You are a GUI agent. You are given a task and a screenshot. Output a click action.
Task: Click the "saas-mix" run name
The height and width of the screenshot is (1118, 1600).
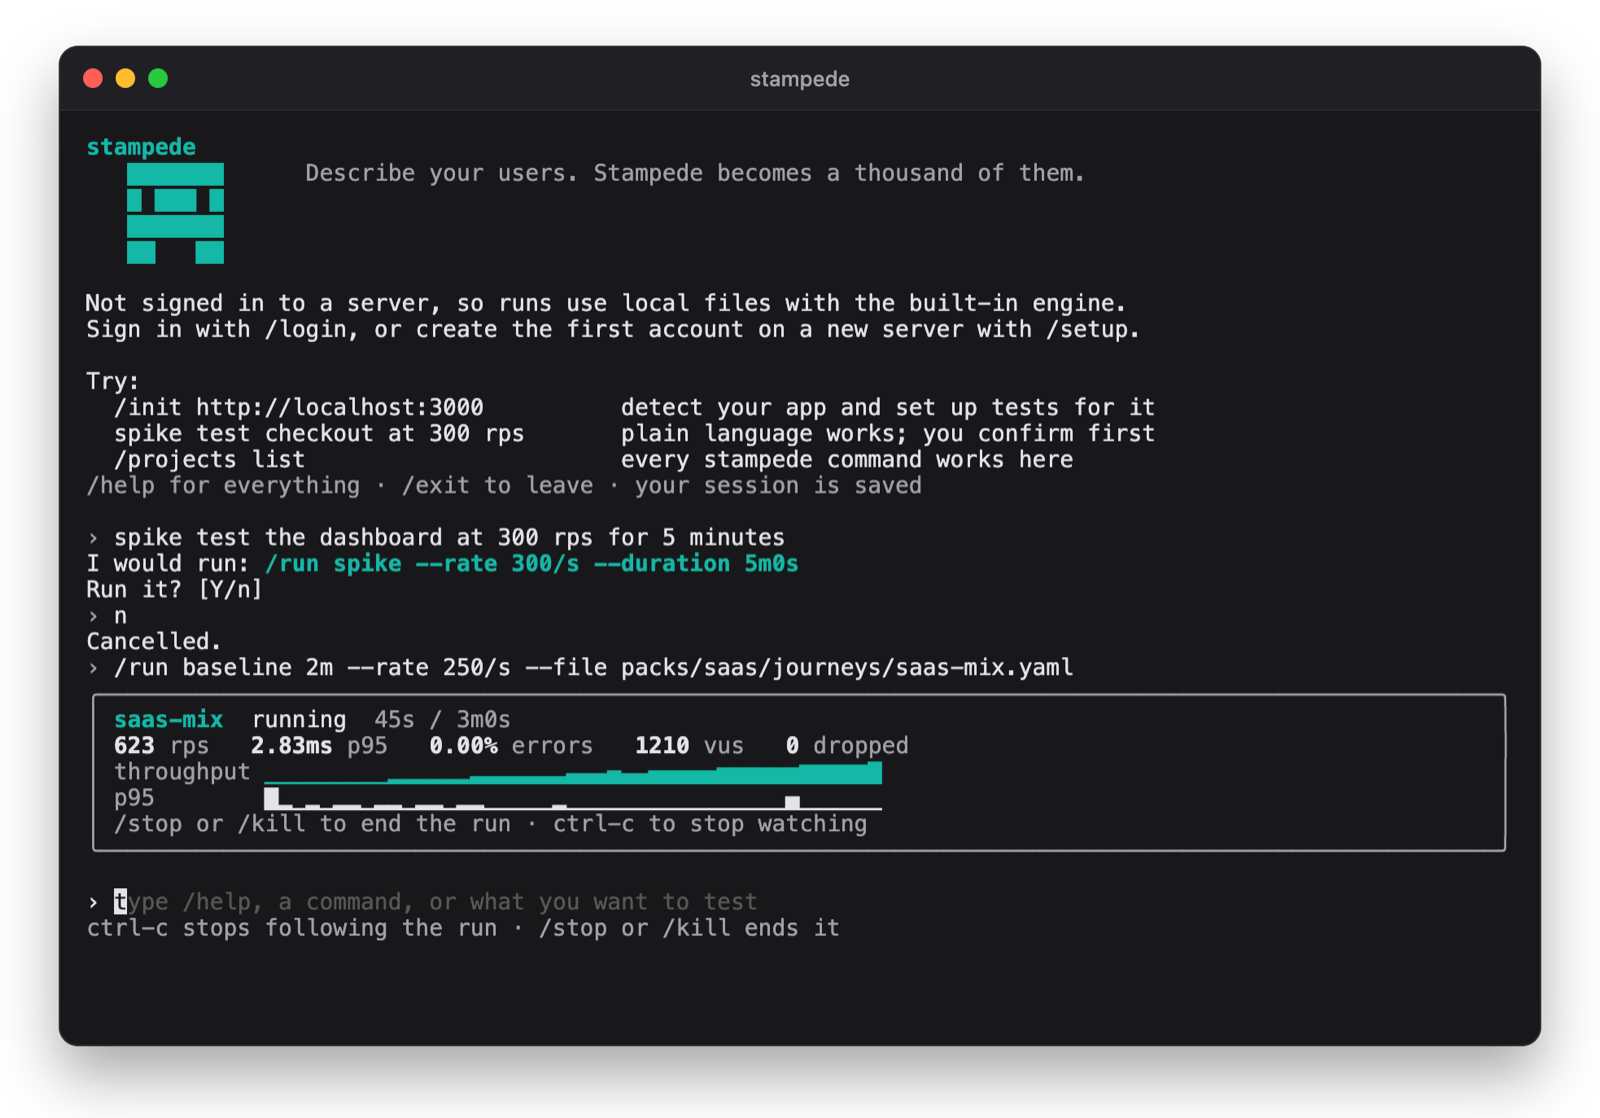[168, 720]
